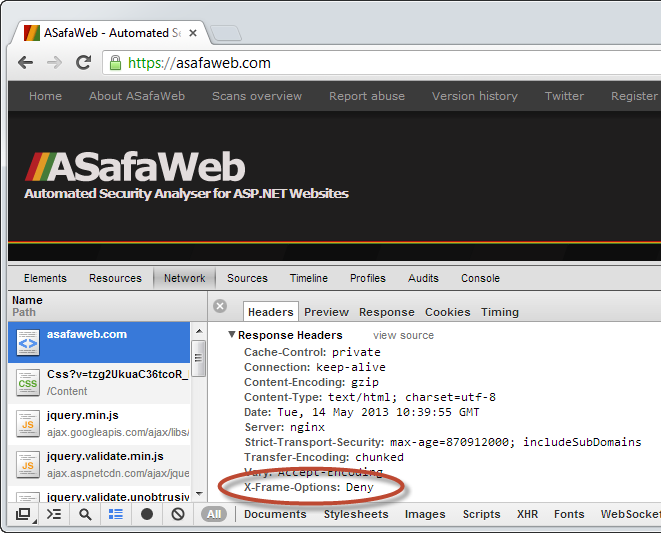Toggle the All filter pill

(x=214, y=514)
